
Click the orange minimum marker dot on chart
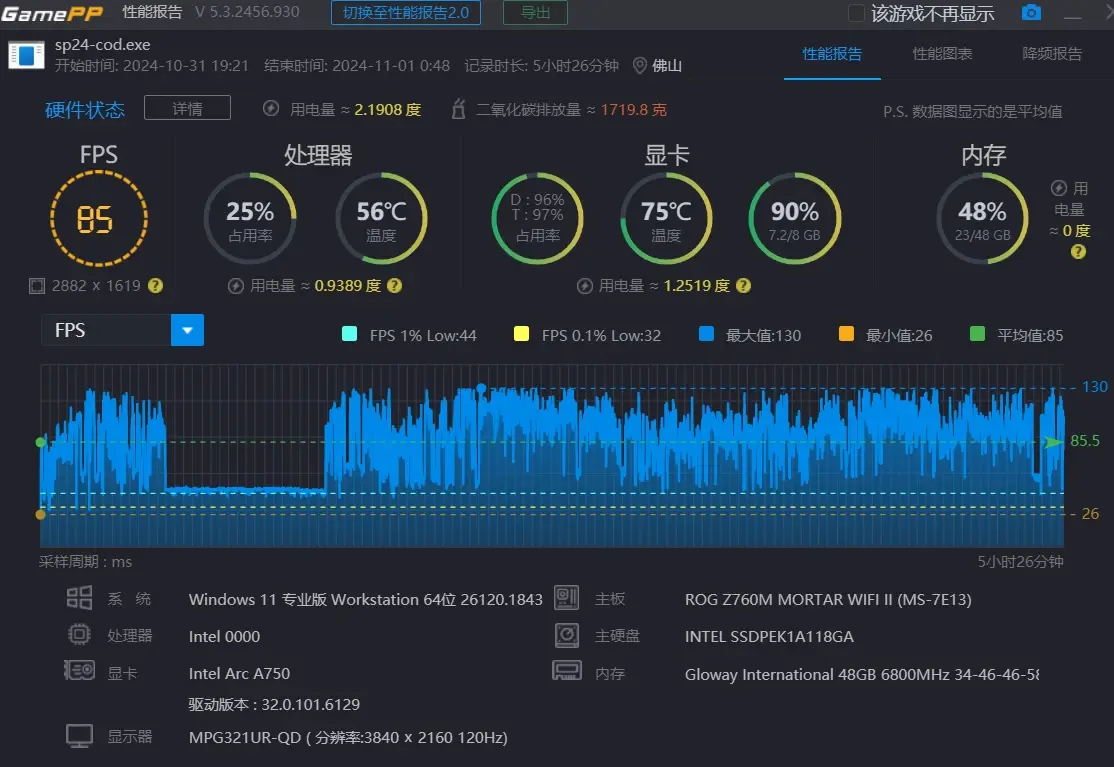(40, 514)
